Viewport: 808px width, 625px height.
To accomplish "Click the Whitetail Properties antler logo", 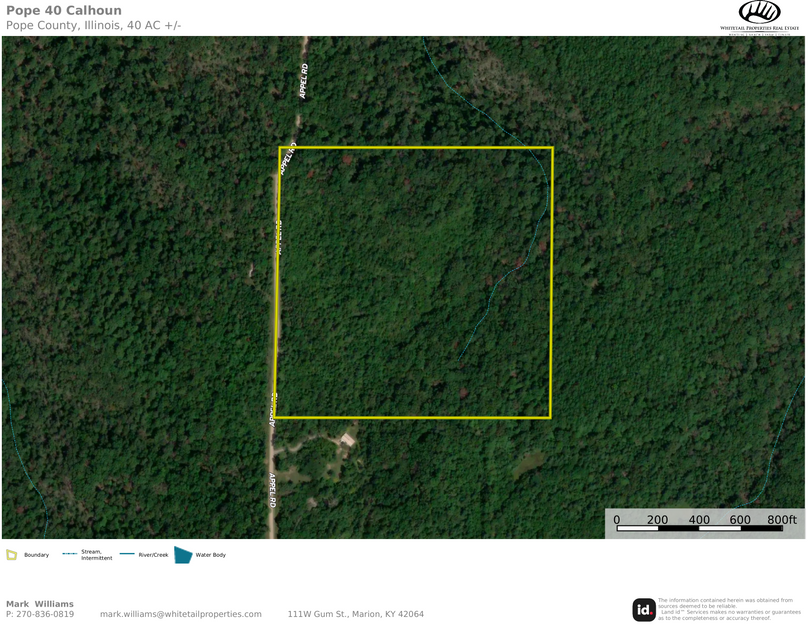I will tap(759, 12).
